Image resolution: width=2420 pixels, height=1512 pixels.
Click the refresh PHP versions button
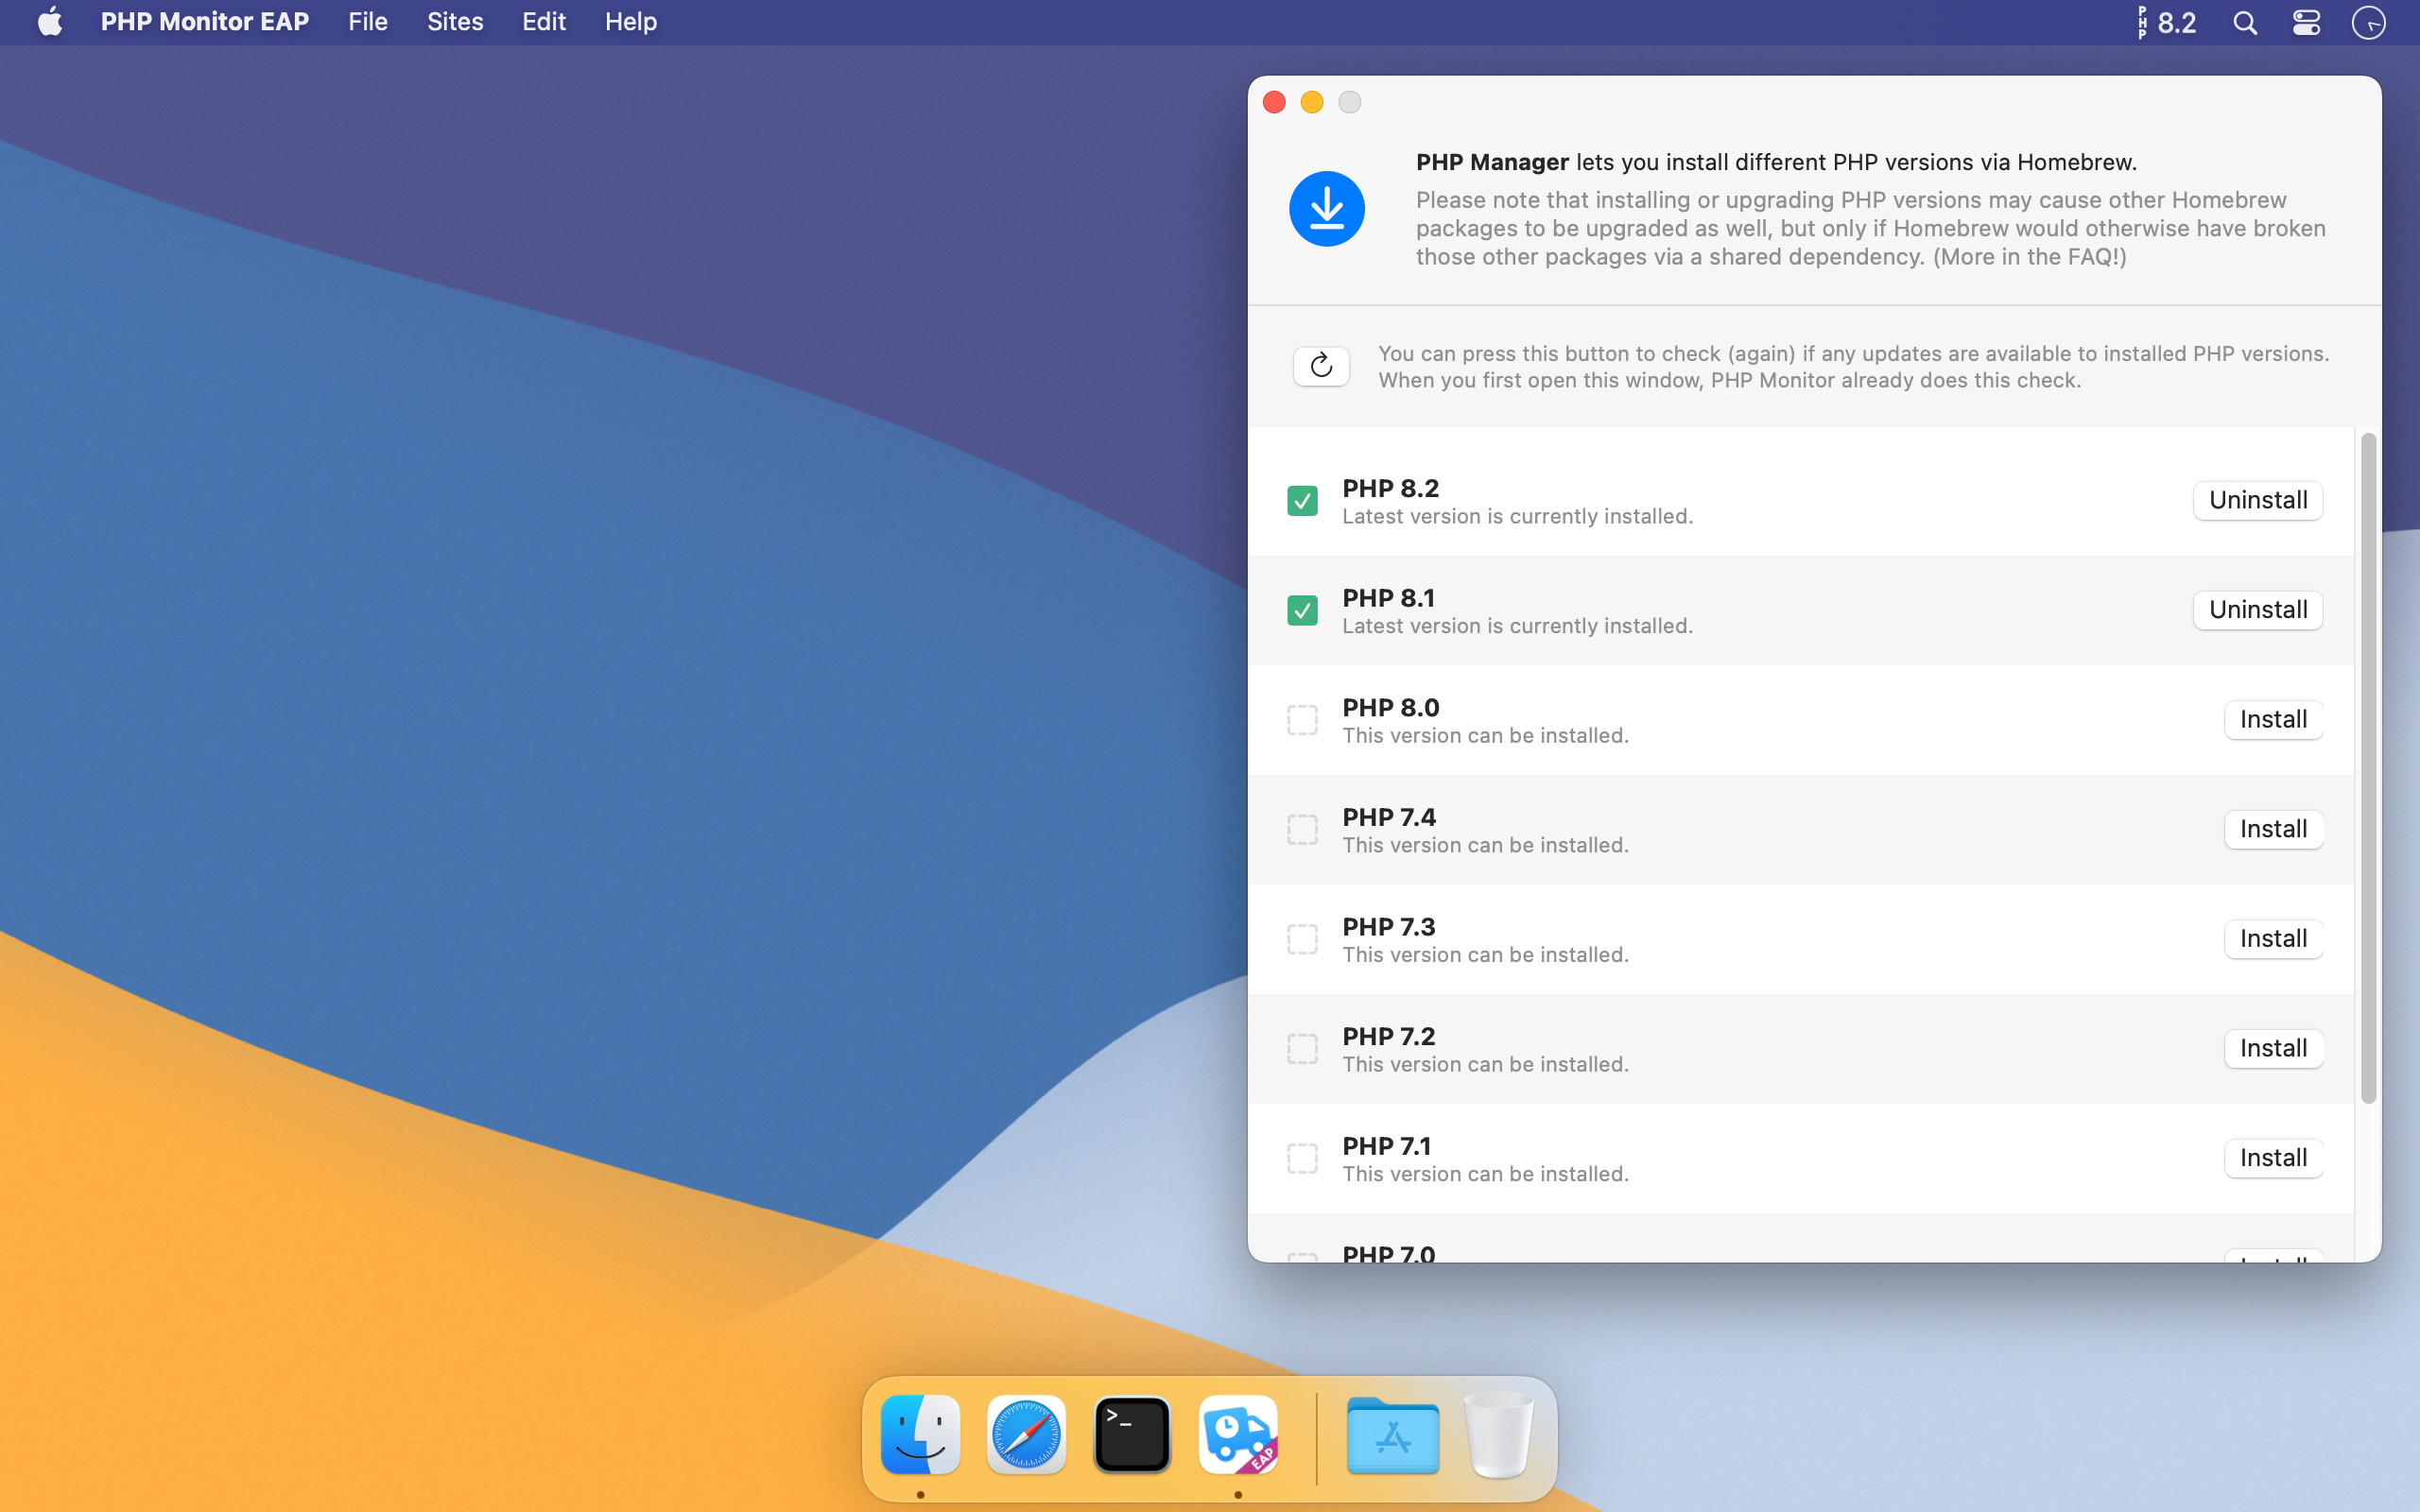[1321, 366]
